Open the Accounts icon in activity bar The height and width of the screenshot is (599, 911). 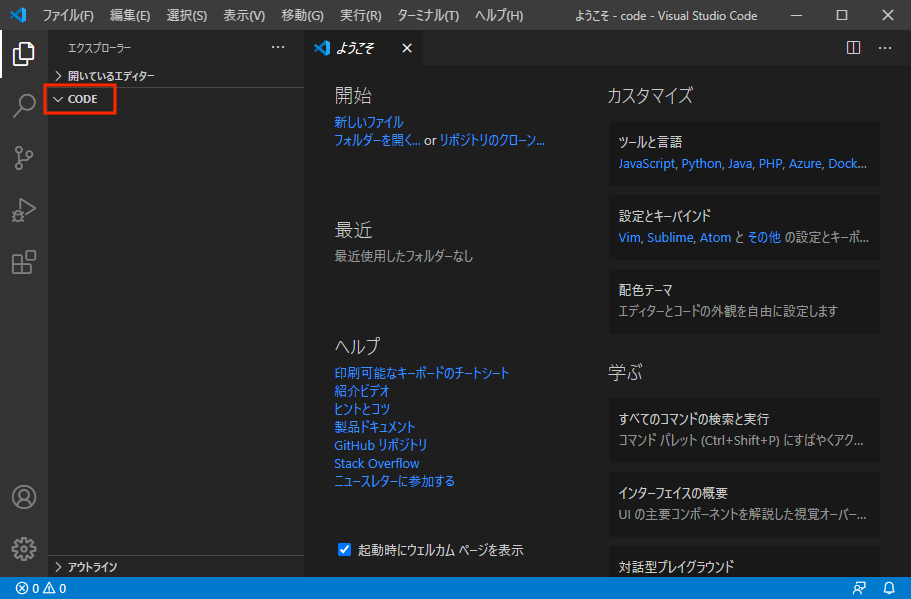(x=24, y=497)
